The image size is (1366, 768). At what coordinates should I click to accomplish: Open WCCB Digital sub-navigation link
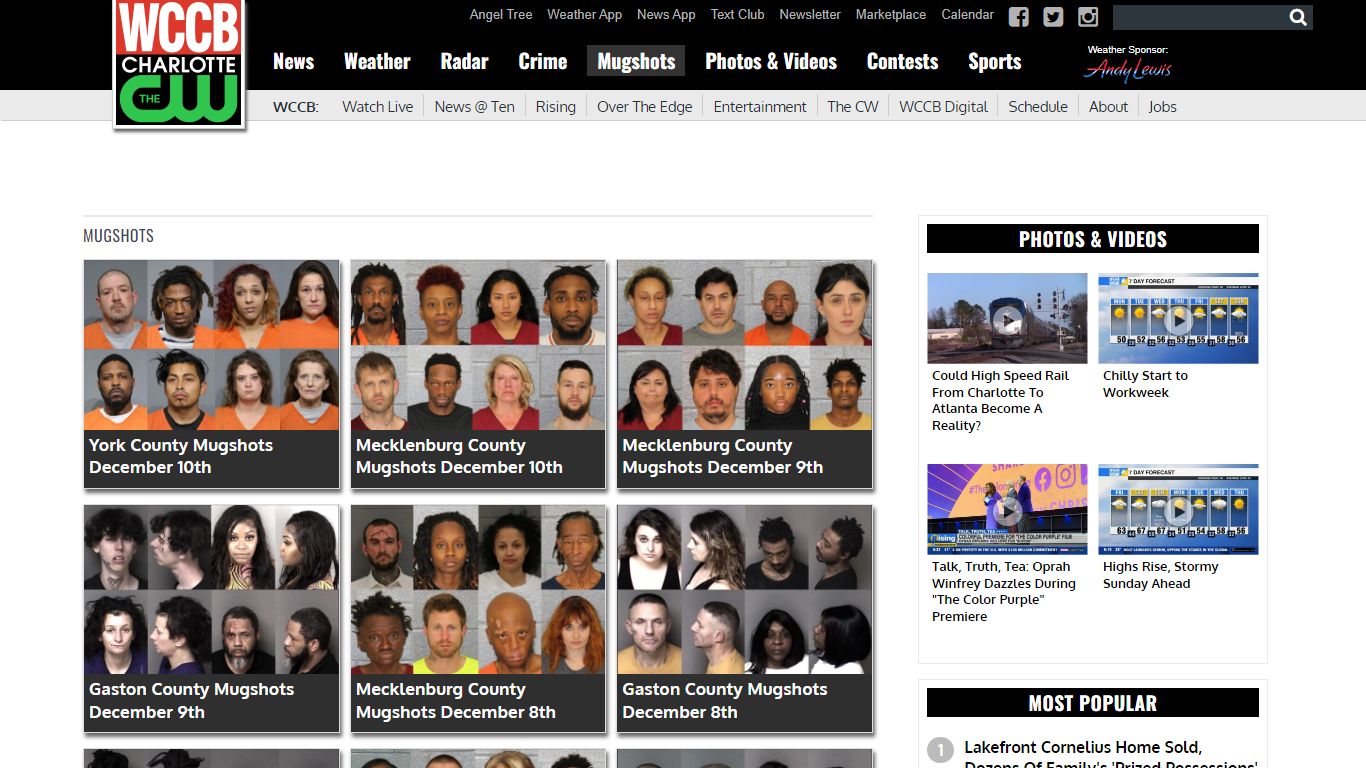click(943, 106)
